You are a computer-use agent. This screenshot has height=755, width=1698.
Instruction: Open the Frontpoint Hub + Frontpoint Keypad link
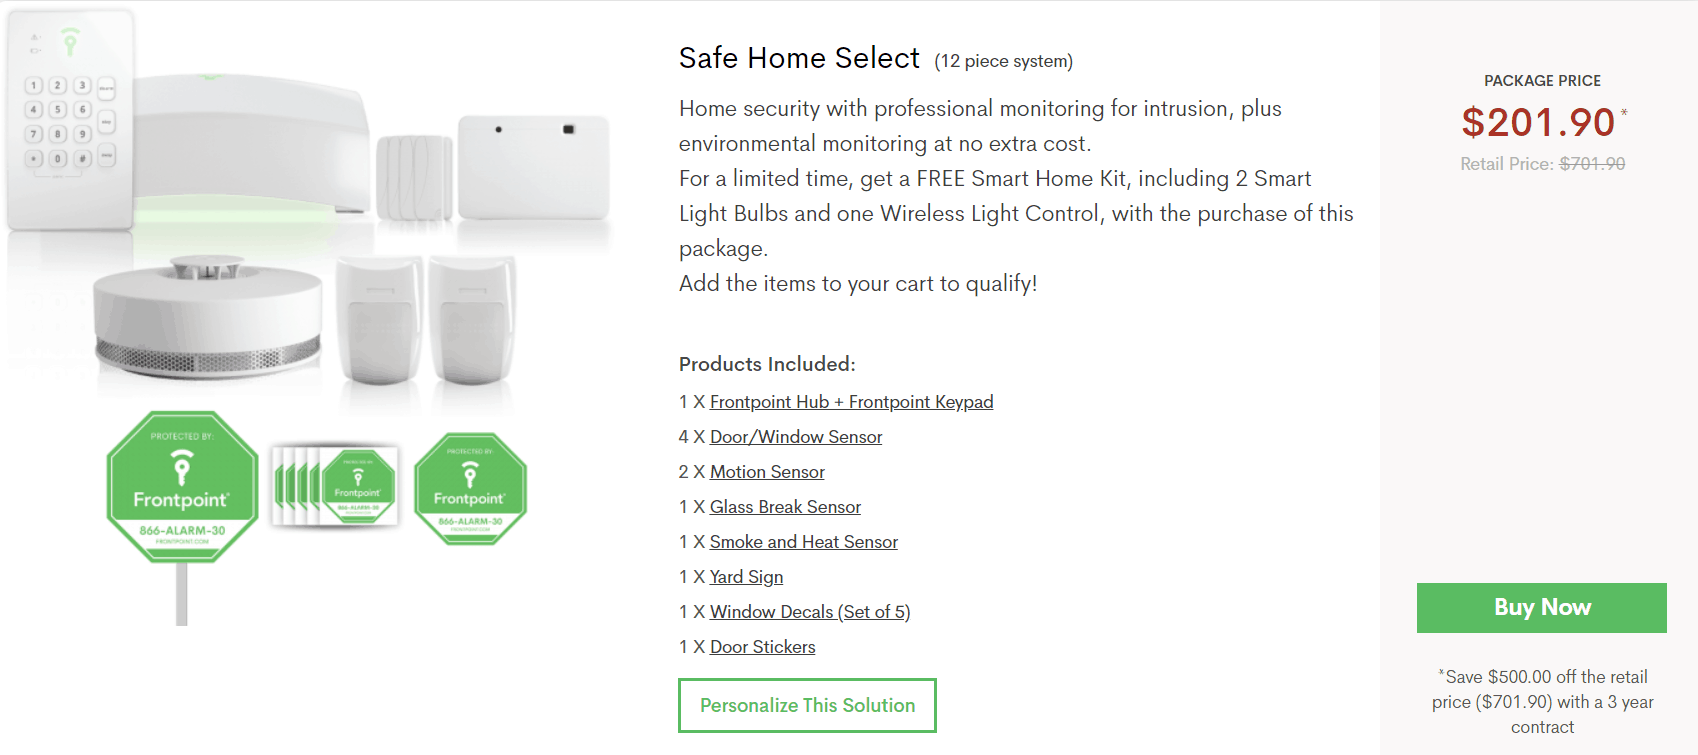click(x=851, y=402)
